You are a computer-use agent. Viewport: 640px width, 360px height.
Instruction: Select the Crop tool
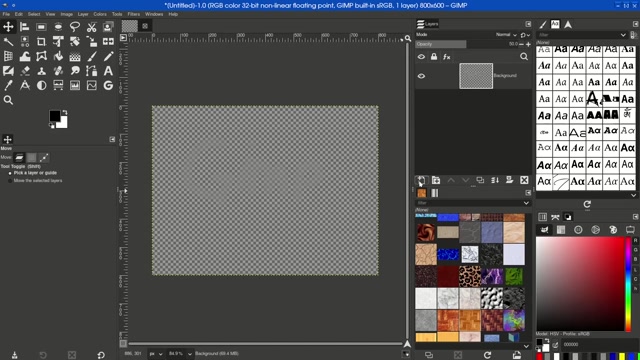[x=41, y=42]
